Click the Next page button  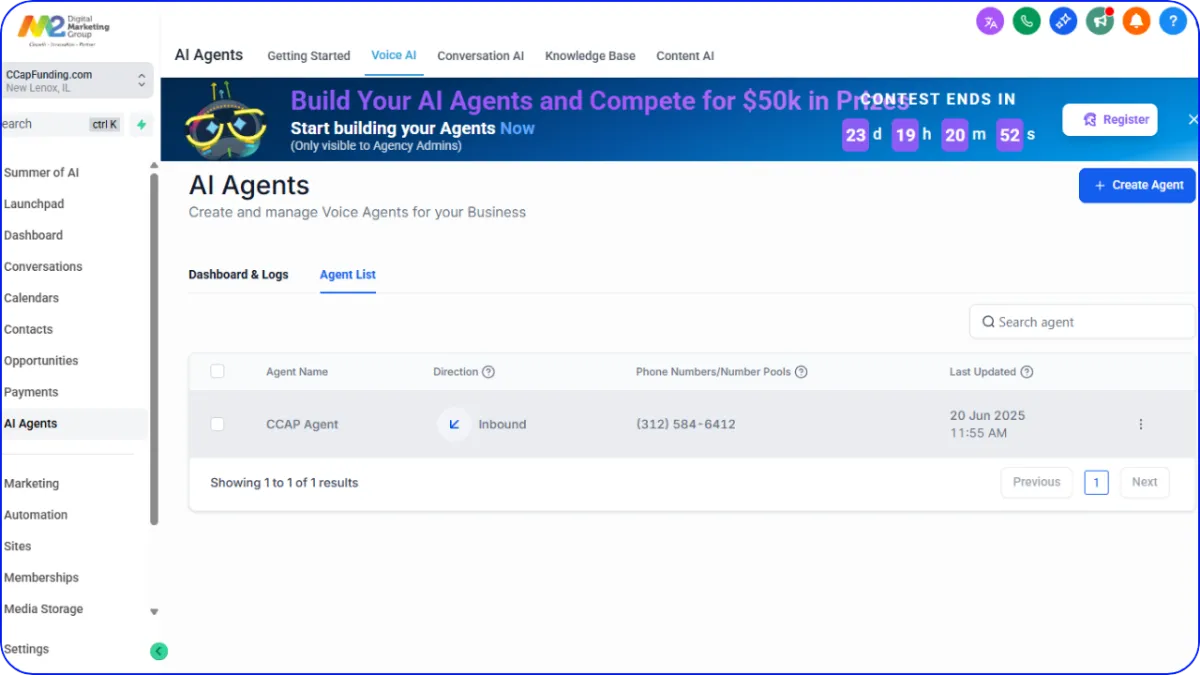pos(1145,482)
